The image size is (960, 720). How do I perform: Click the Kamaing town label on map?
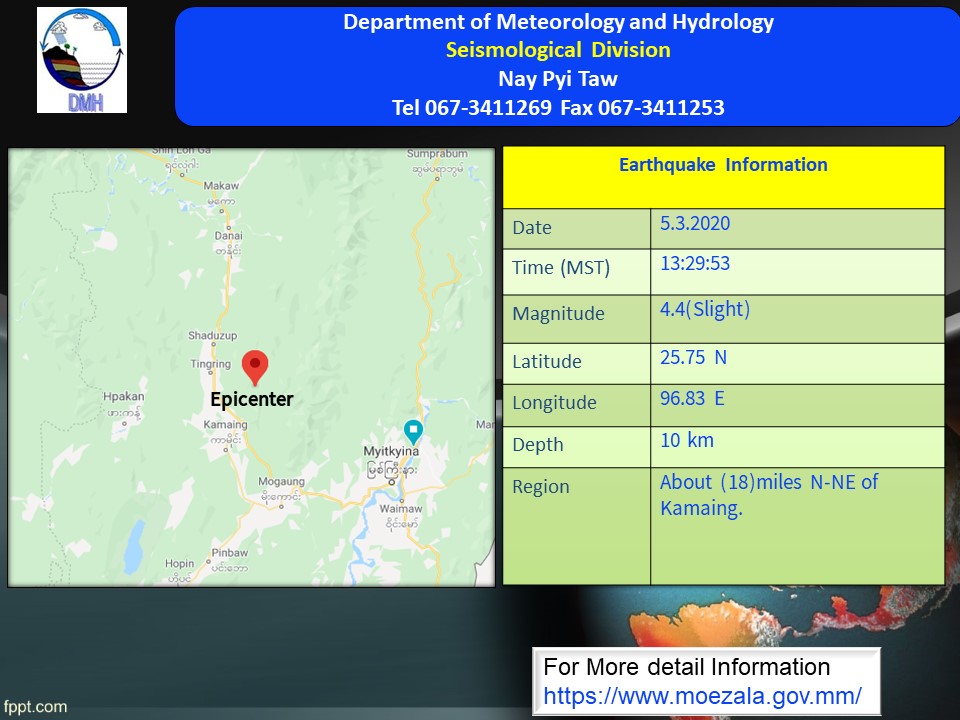[227, 425]
